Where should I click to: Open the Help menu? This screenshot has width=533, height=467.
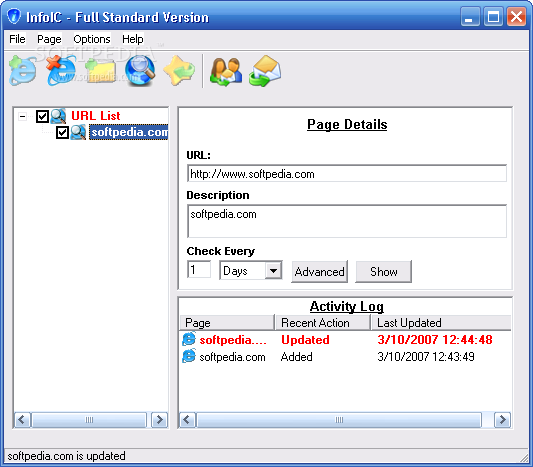[x=133, y=39]
